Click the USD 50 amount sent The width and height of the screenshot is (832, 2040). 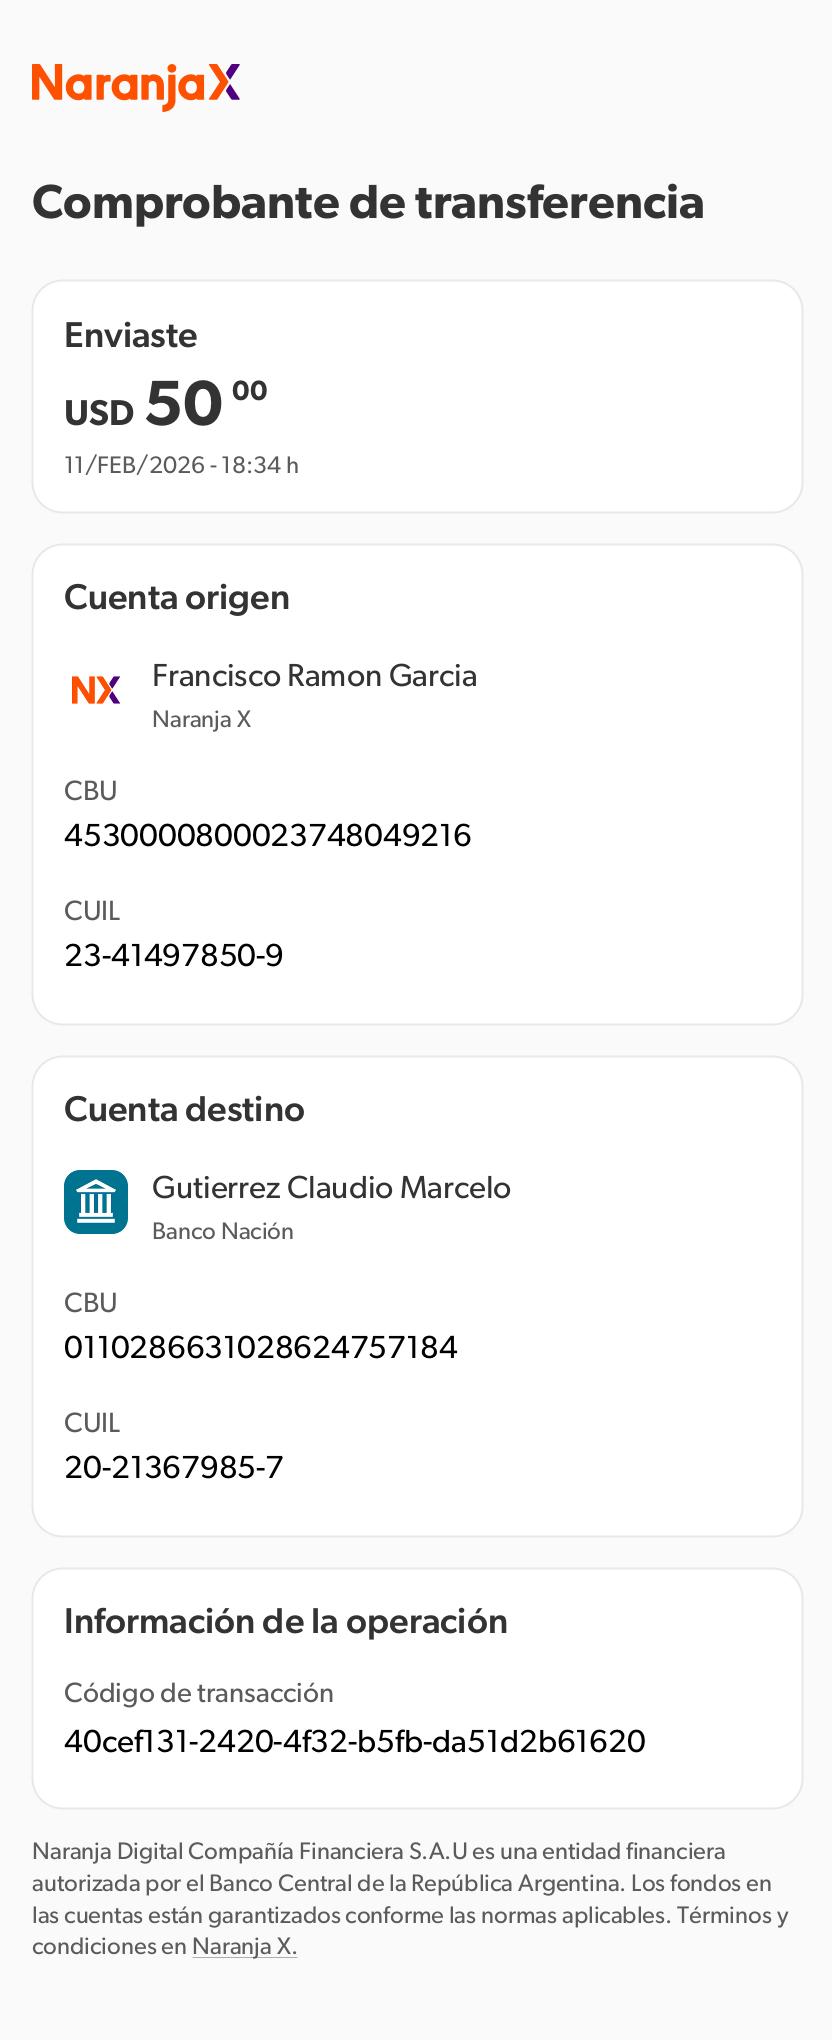coord(166,404)
